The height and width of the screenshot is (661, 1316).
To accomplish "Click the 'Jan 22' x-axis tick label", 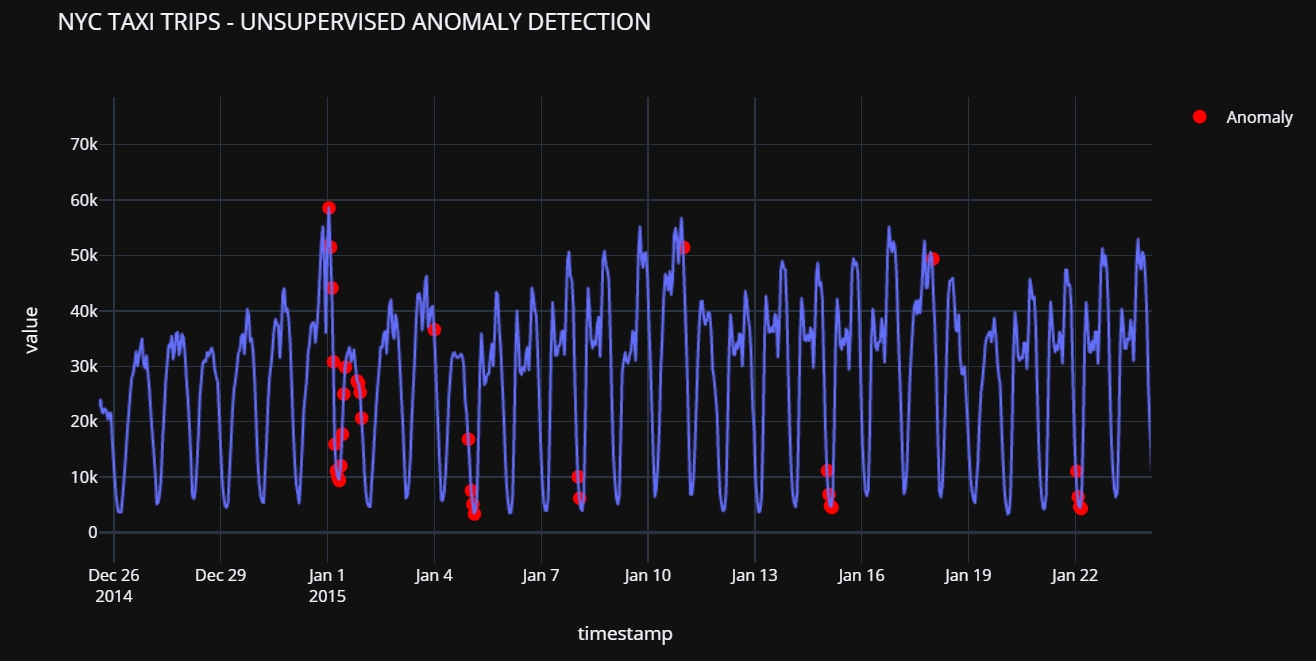I will pyautogui.click(x=1075, y=576).
